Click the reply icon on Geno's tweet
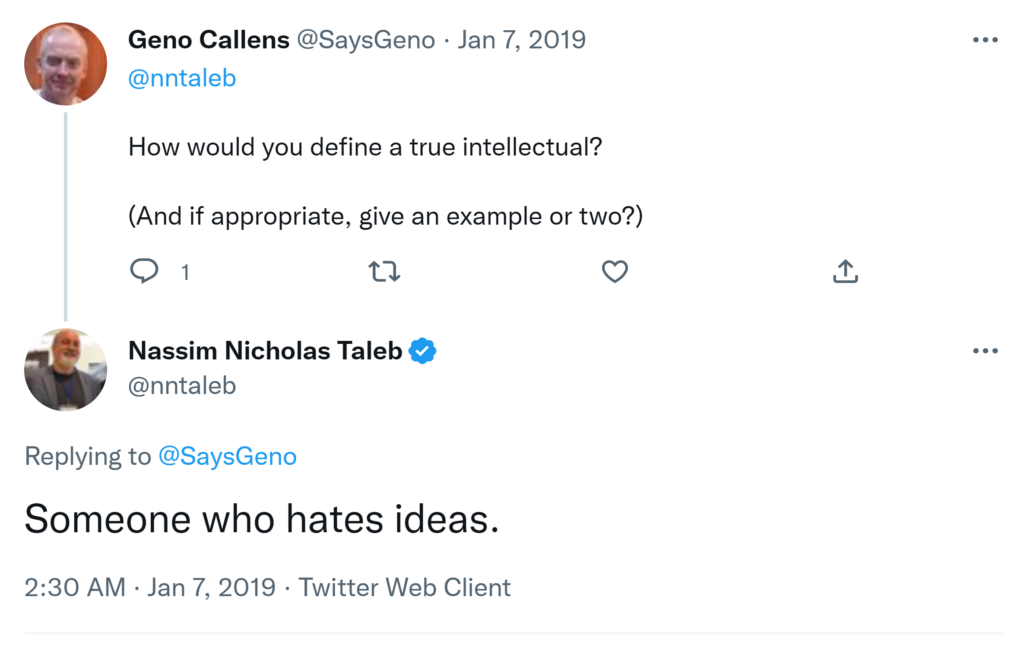1024x648 pixels. pyautogui.click(x=145, y=271)
